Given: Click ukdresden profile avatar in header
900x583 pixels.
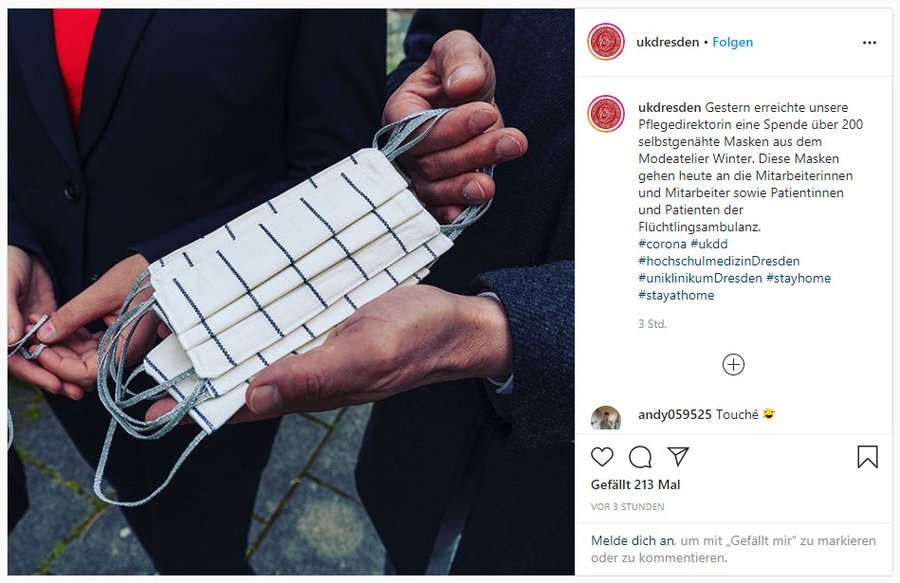Looking at the screenshot, I should pos(606,42).
